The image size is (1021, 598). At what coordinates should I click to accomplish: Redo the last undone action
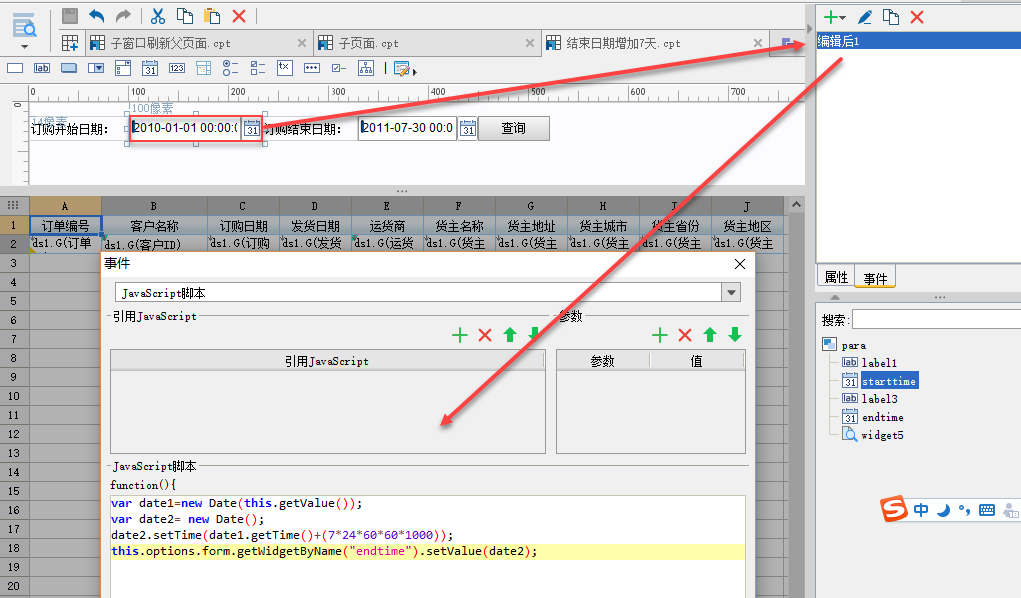click(x=123, y=16)
